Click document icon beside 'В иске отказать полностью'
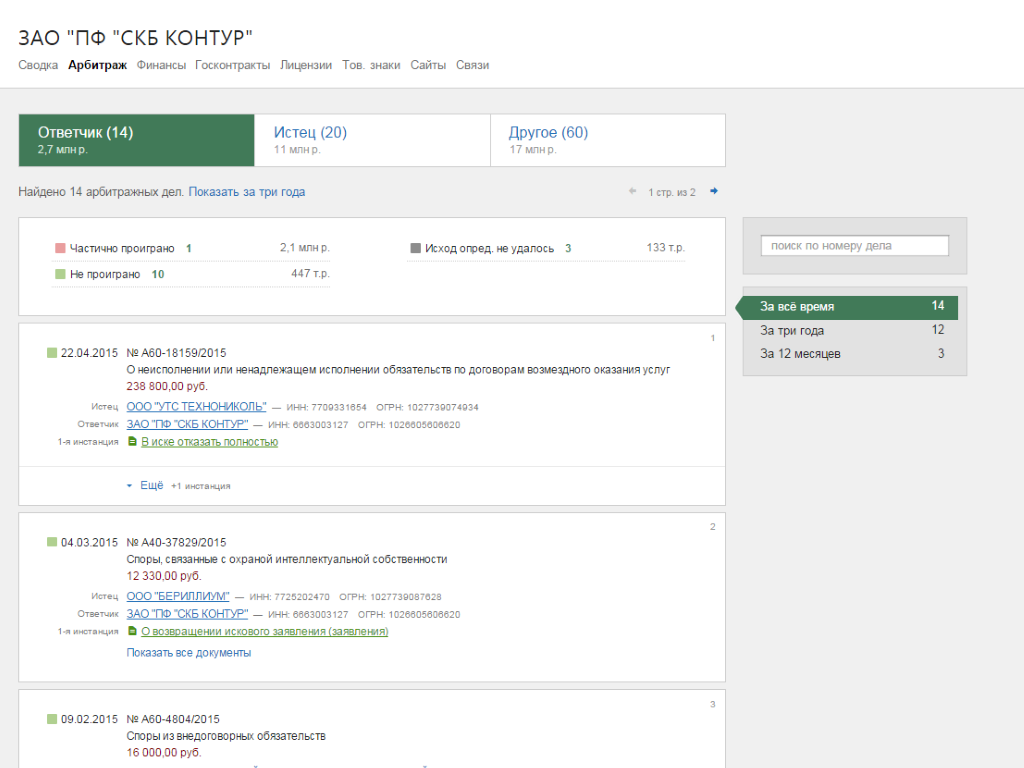1024x768 pixels. pos(132,442)
